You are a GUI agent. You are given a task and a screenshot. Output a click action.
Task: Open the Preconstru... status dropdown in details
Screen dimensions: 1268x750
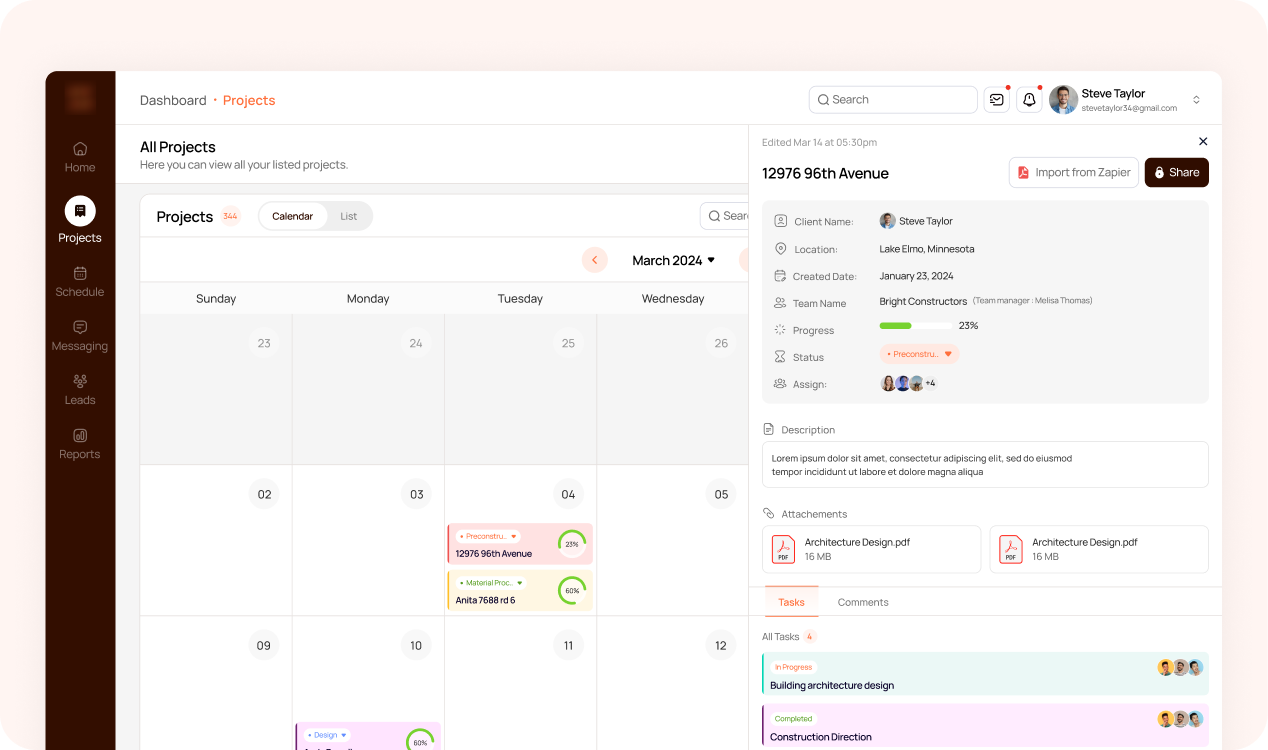tap(919, 354)
